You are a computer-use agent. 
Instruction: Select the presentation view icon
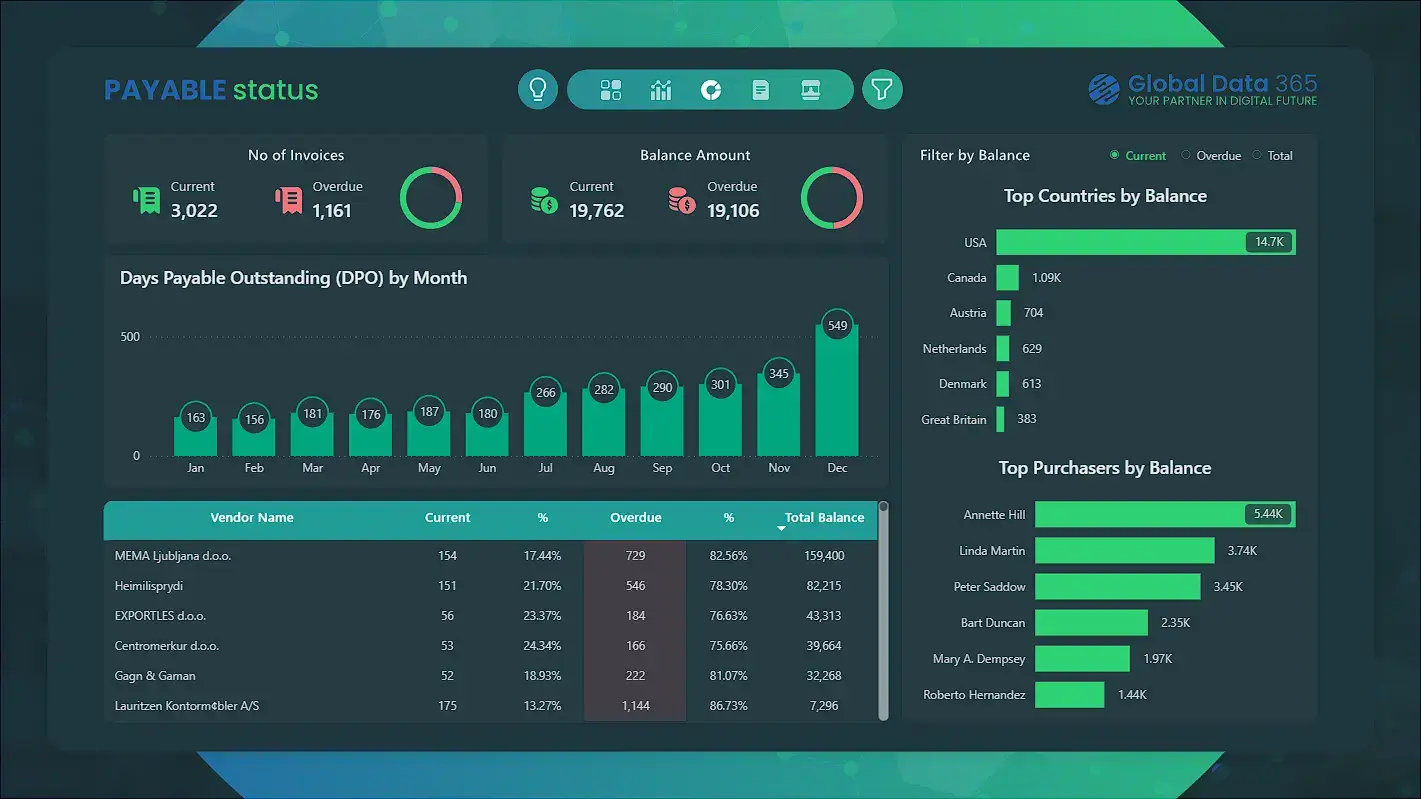click(x=810, y=89)
